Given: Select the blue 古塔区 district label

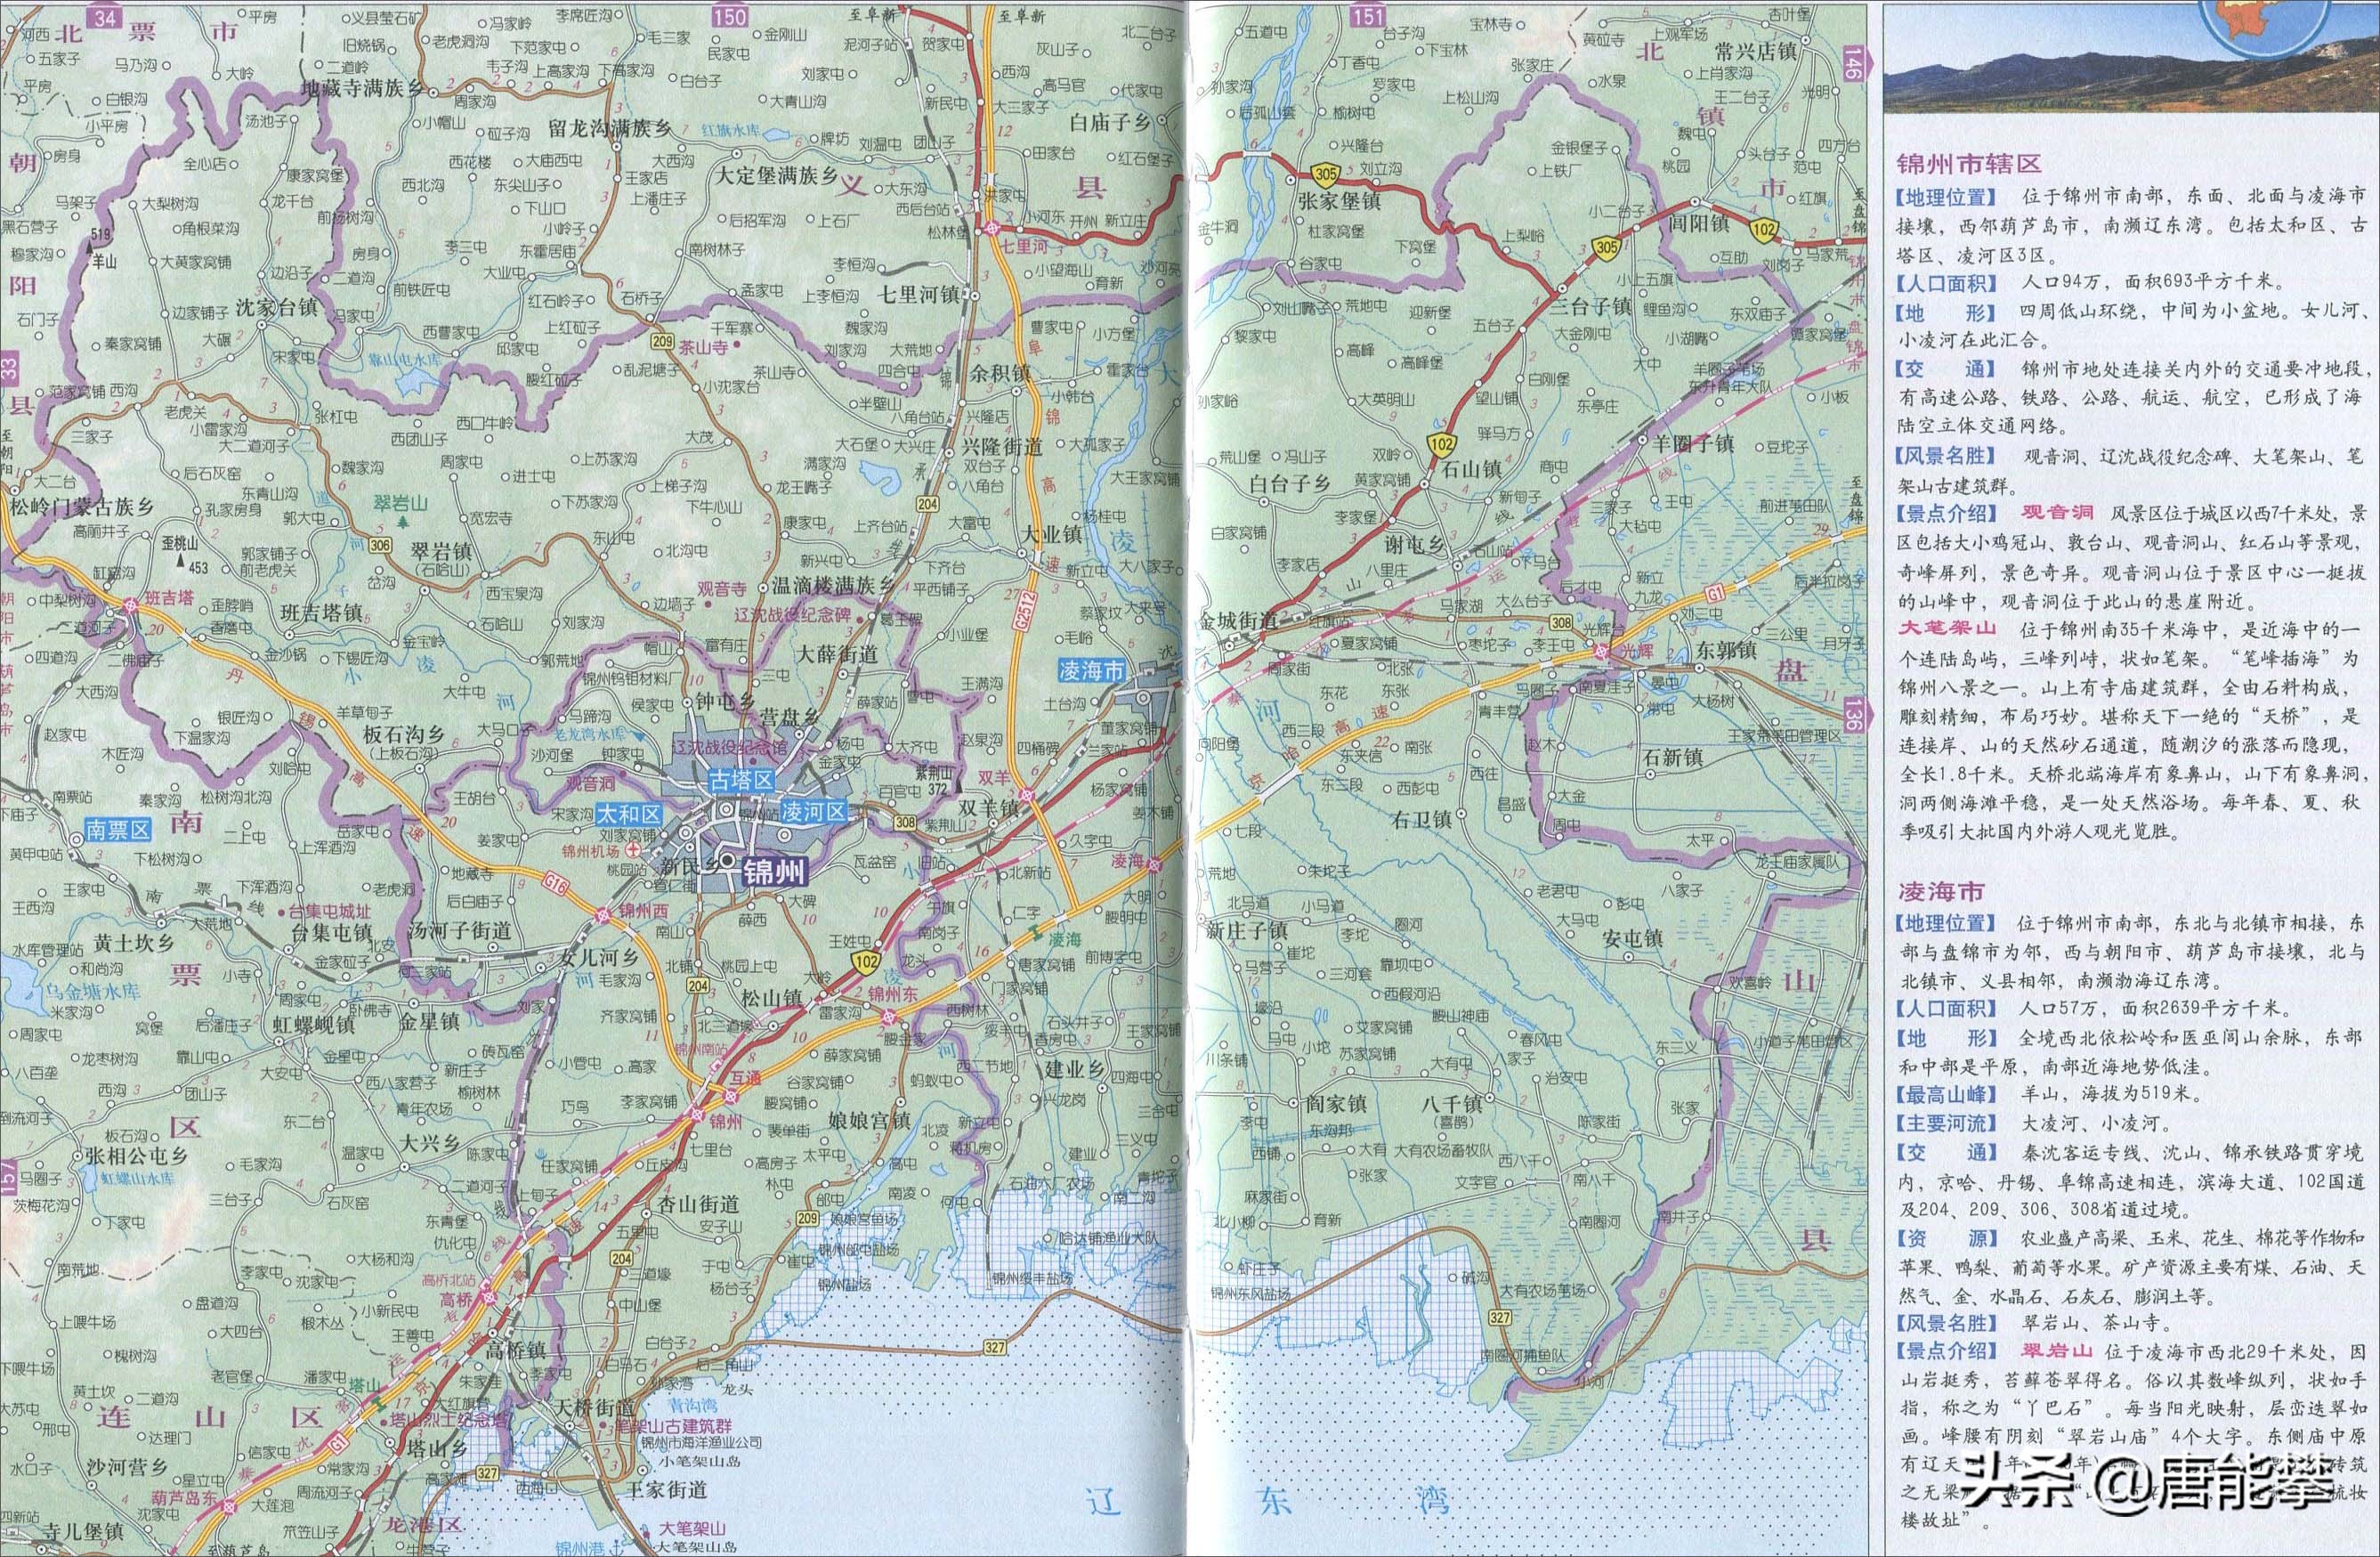Looking at the screenshot, I should point(741,781).
